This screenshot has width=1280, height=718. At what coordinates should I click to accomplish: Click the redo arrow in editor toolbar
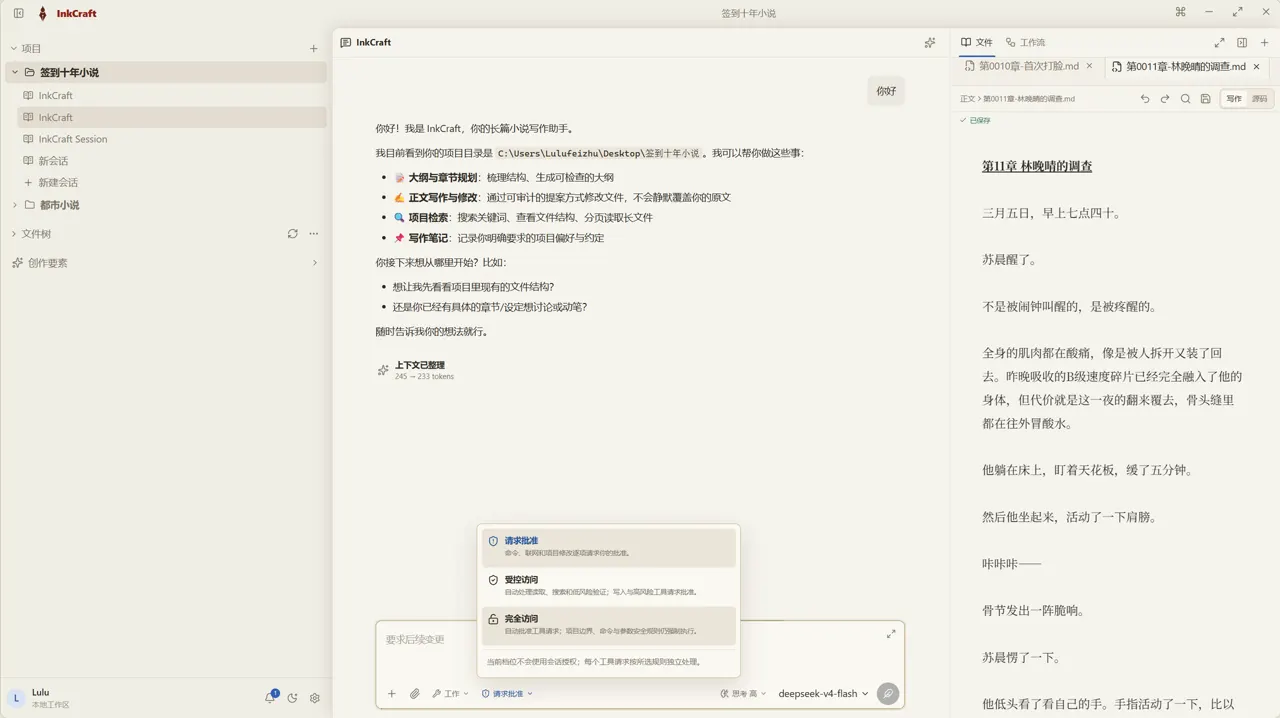1165,99
